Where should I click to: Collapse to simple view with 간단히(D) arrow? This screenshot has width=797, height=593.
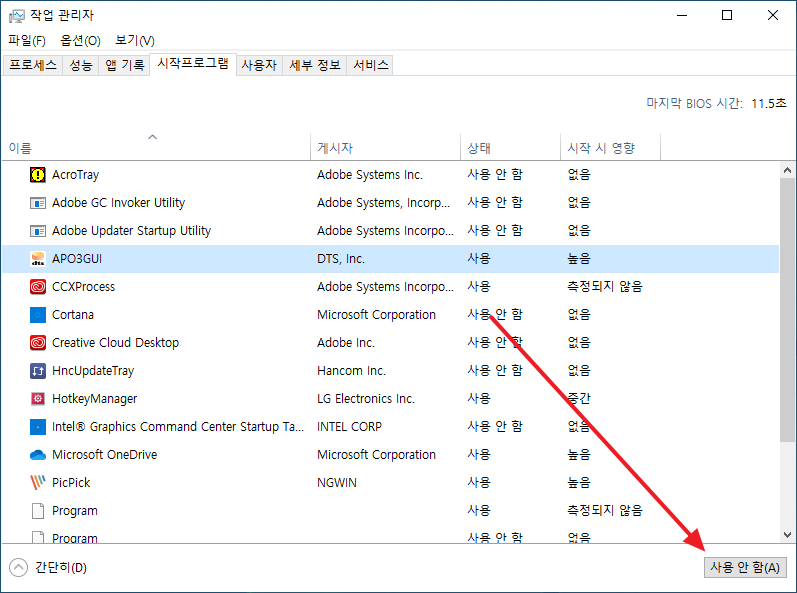[x=18, y=568]
